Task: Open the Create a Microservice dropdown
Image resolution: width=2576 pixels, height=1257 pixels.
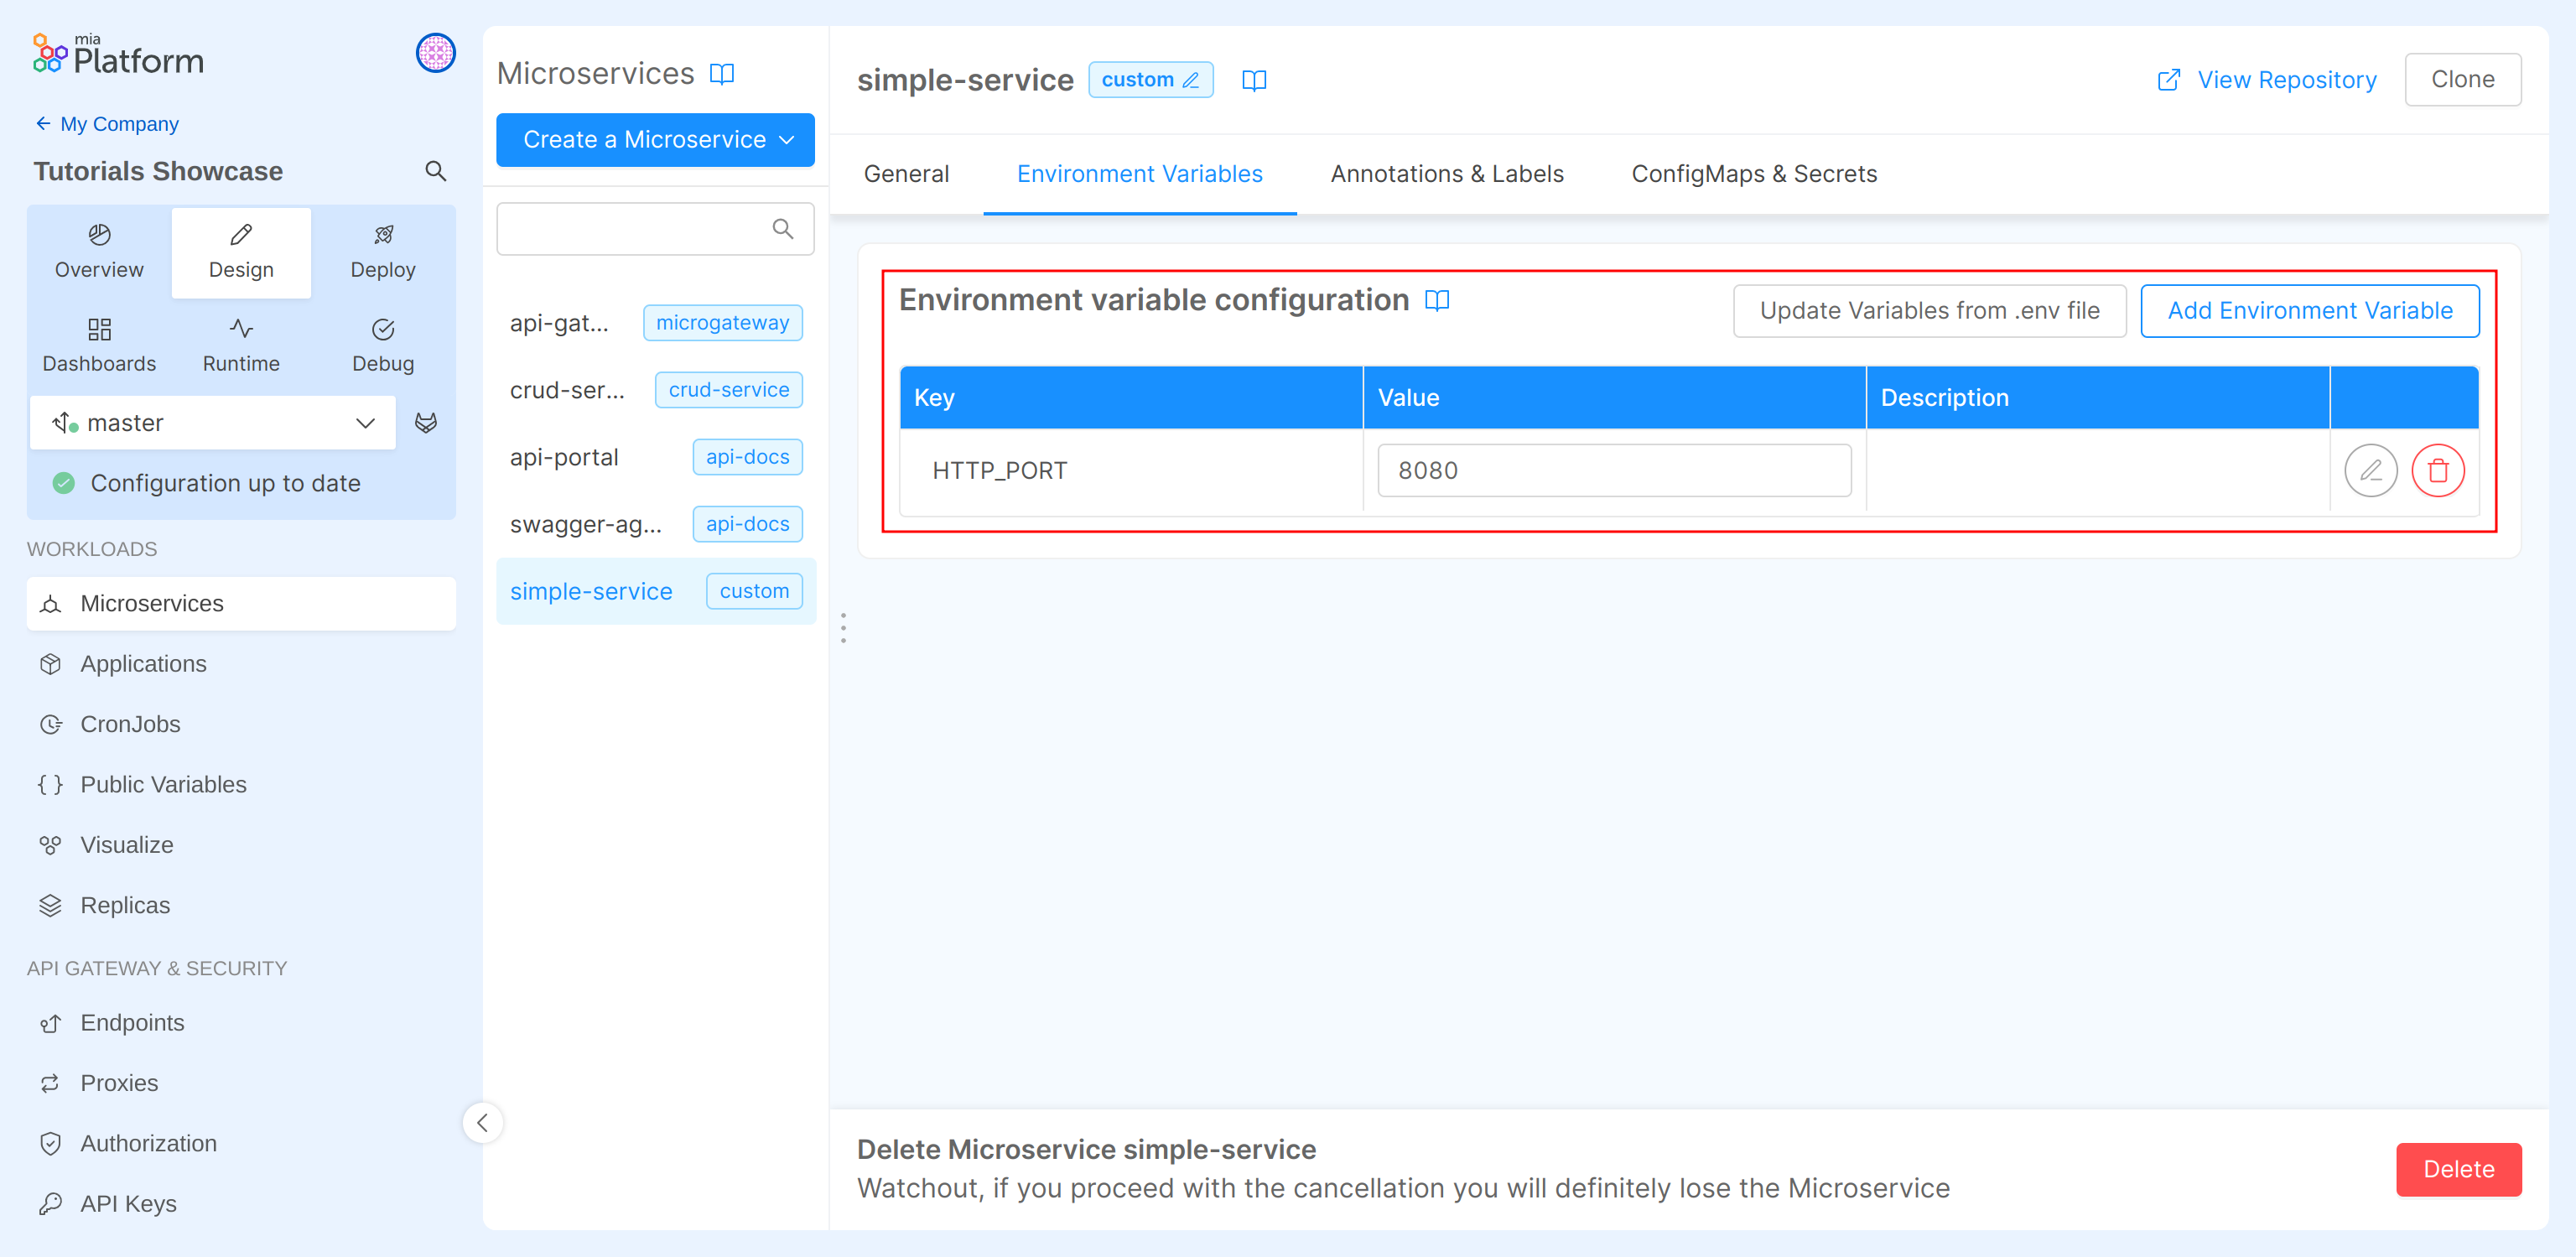Action: (x=655, y=140)
